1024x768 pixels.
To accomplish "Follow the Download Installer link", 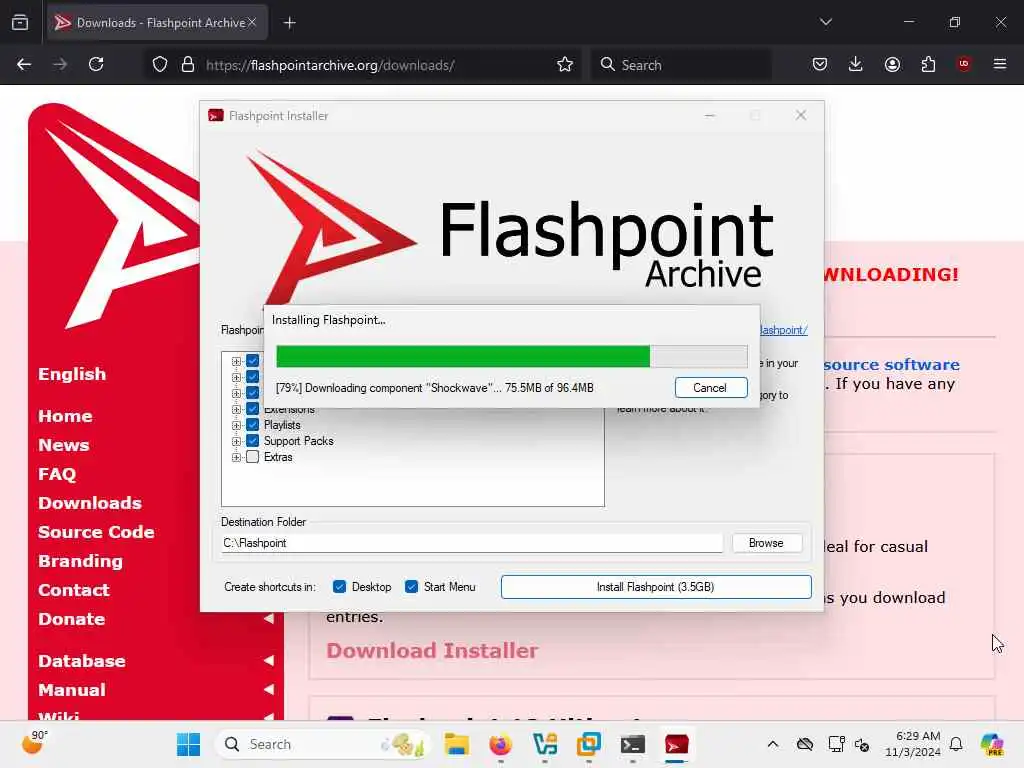I will point(432,650).
